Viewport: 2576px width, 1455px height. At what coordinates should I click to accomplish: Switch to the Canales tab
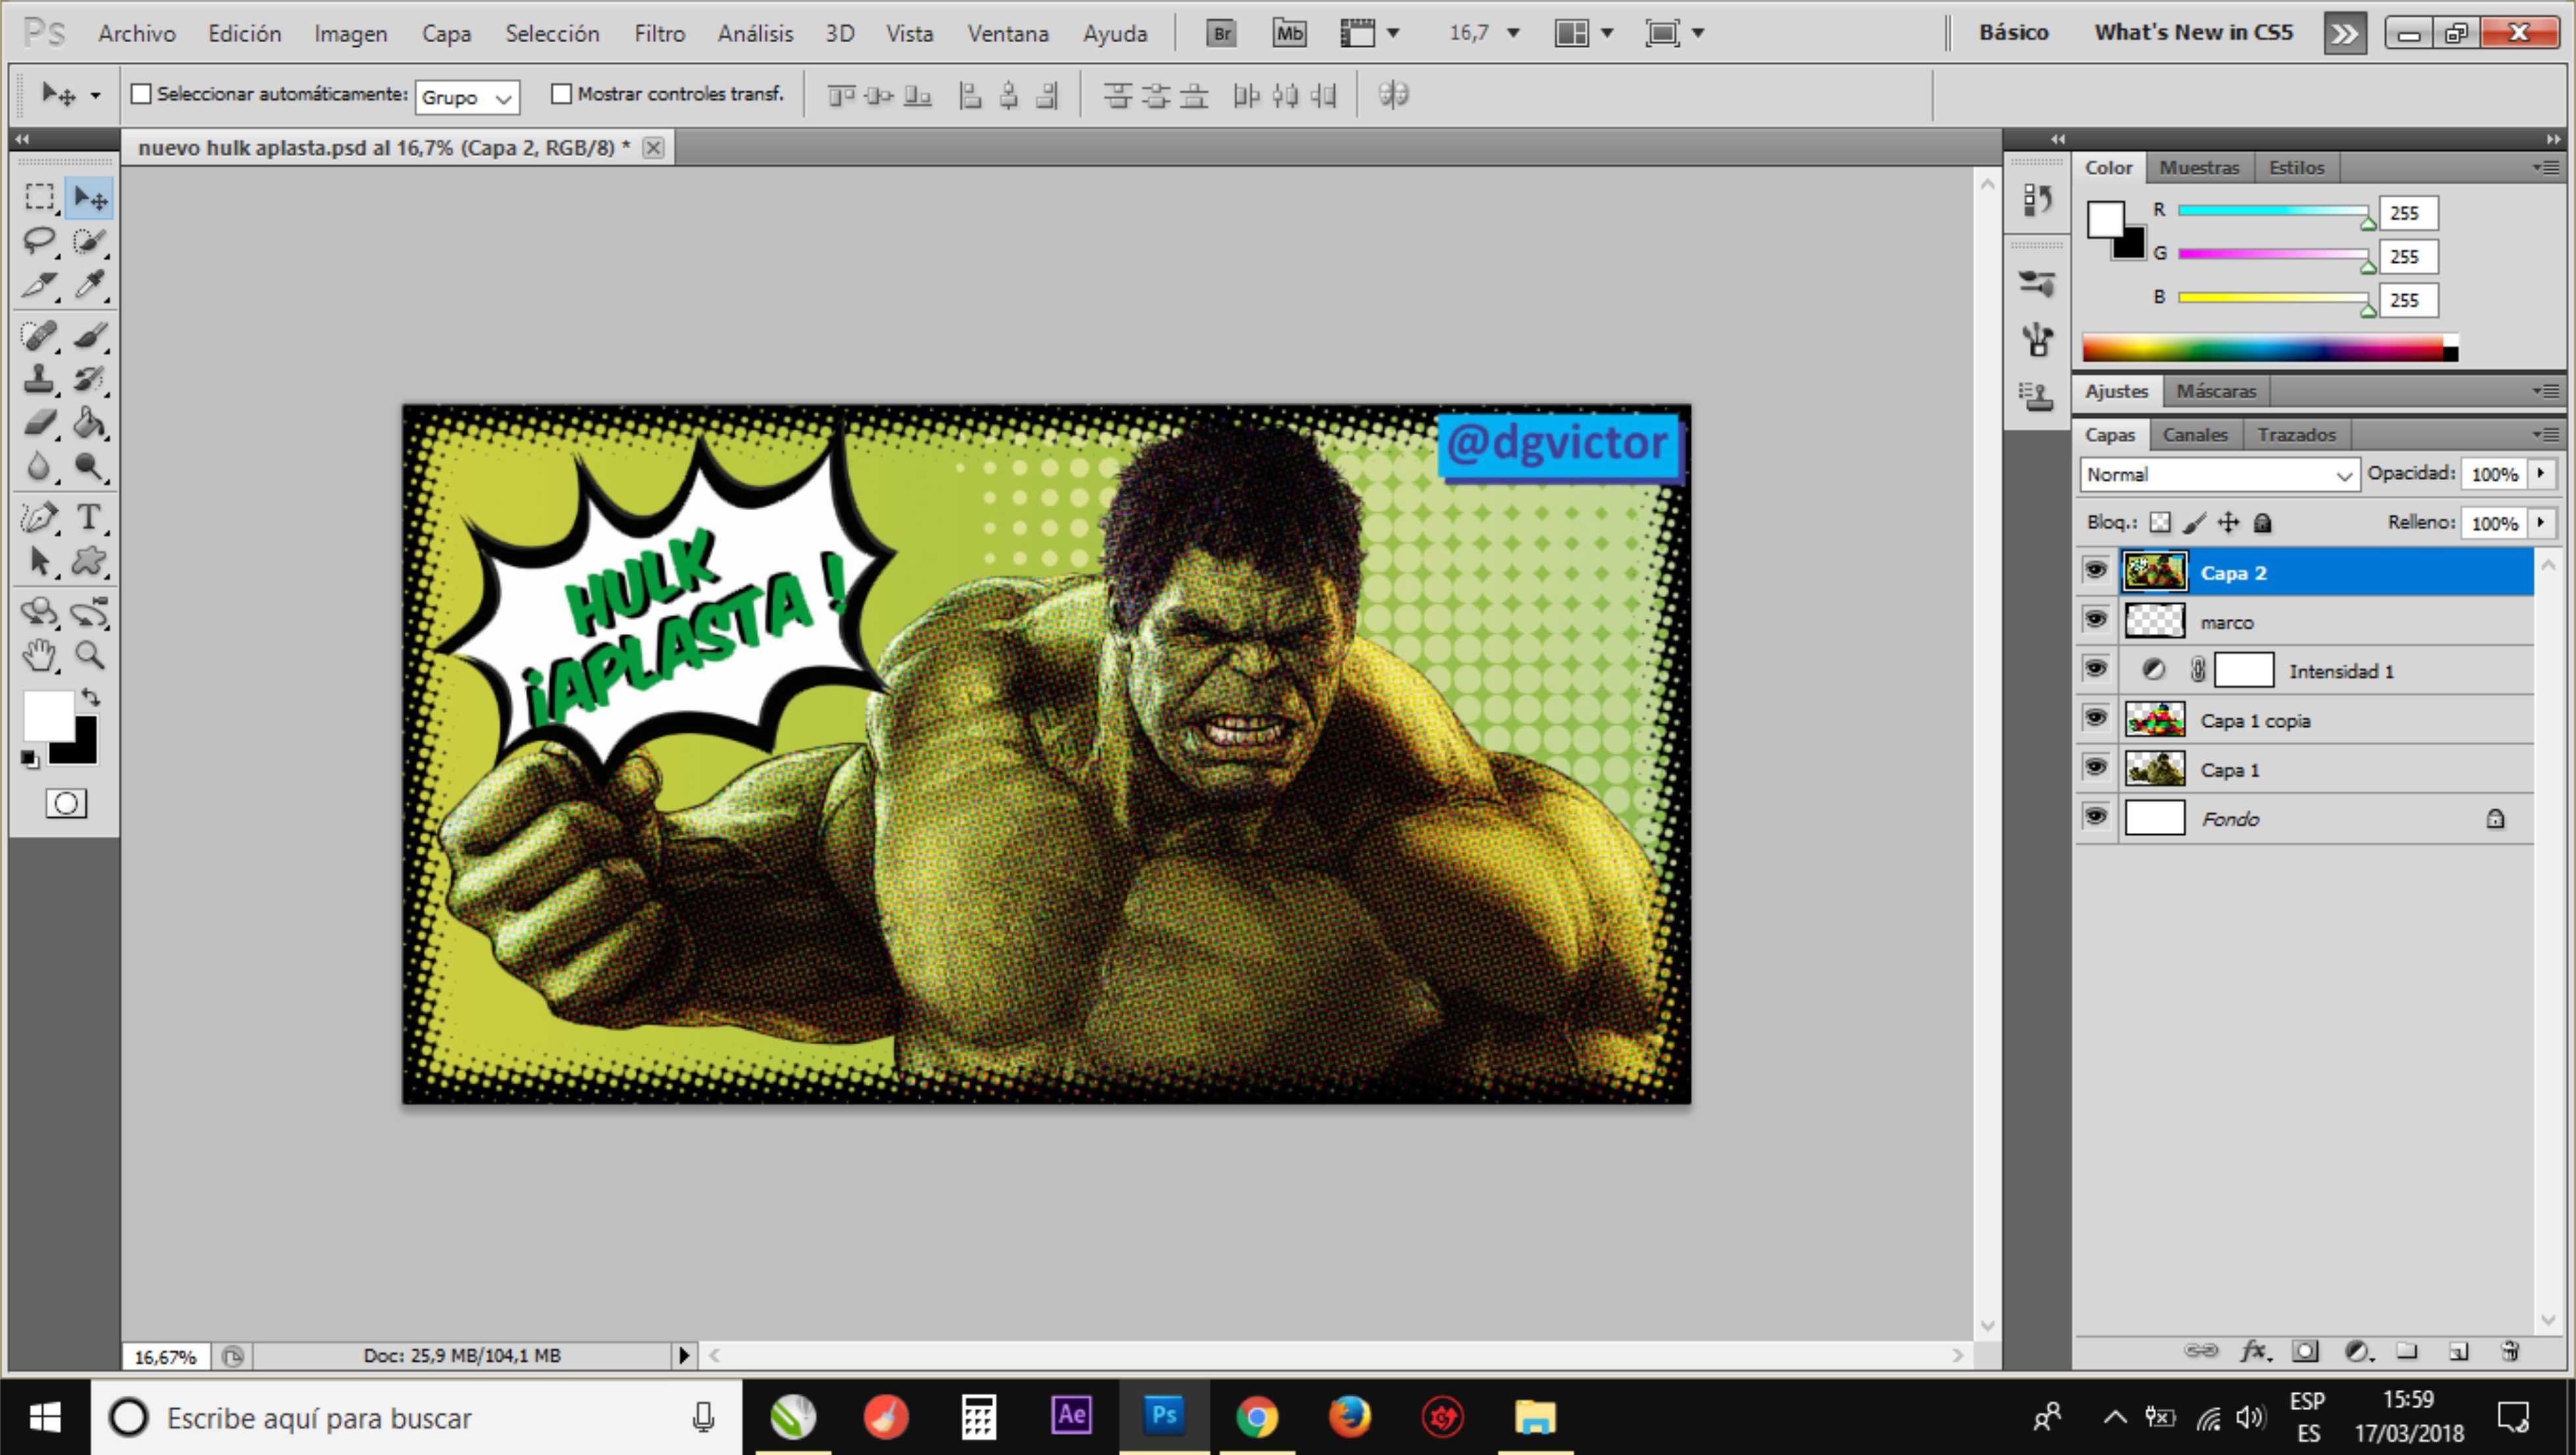[2195, 435]
